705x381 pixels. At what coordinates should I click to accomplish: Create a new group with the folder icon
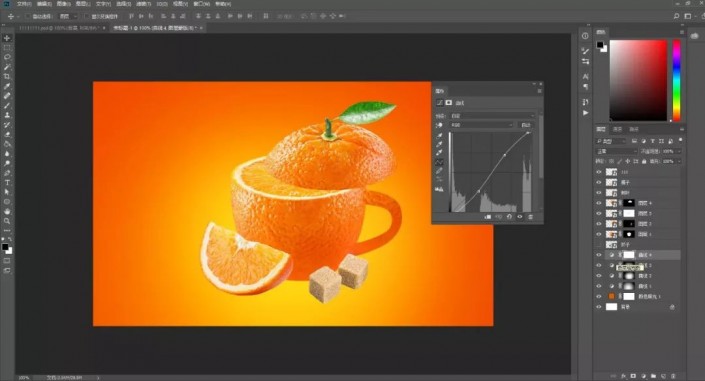pos(653,376)
